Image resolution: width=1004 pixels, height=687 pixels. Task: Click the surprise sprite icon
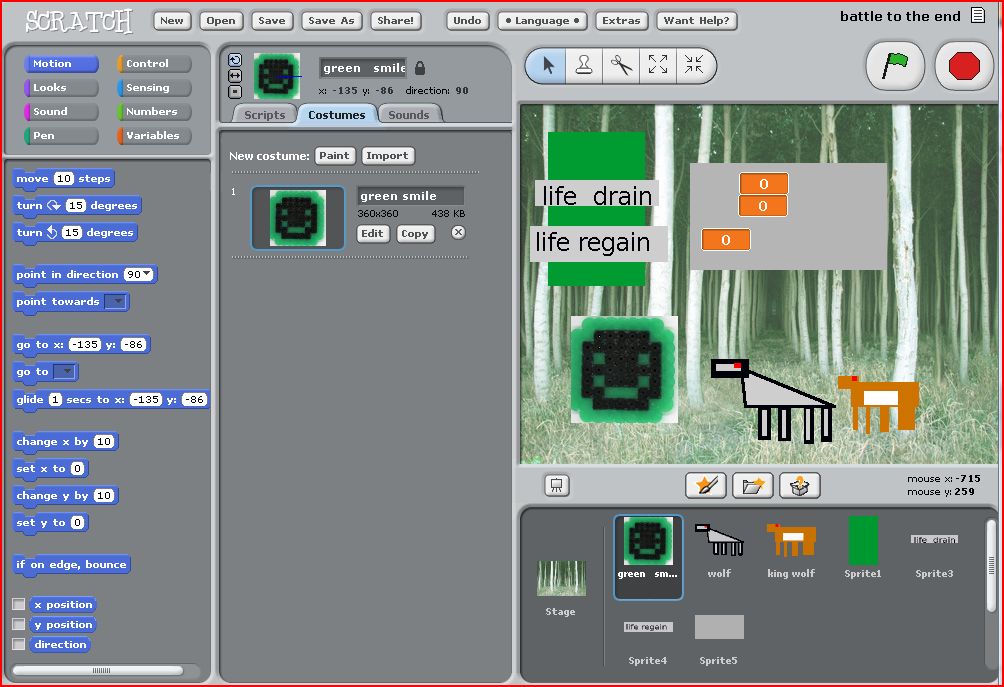[800, 485]
